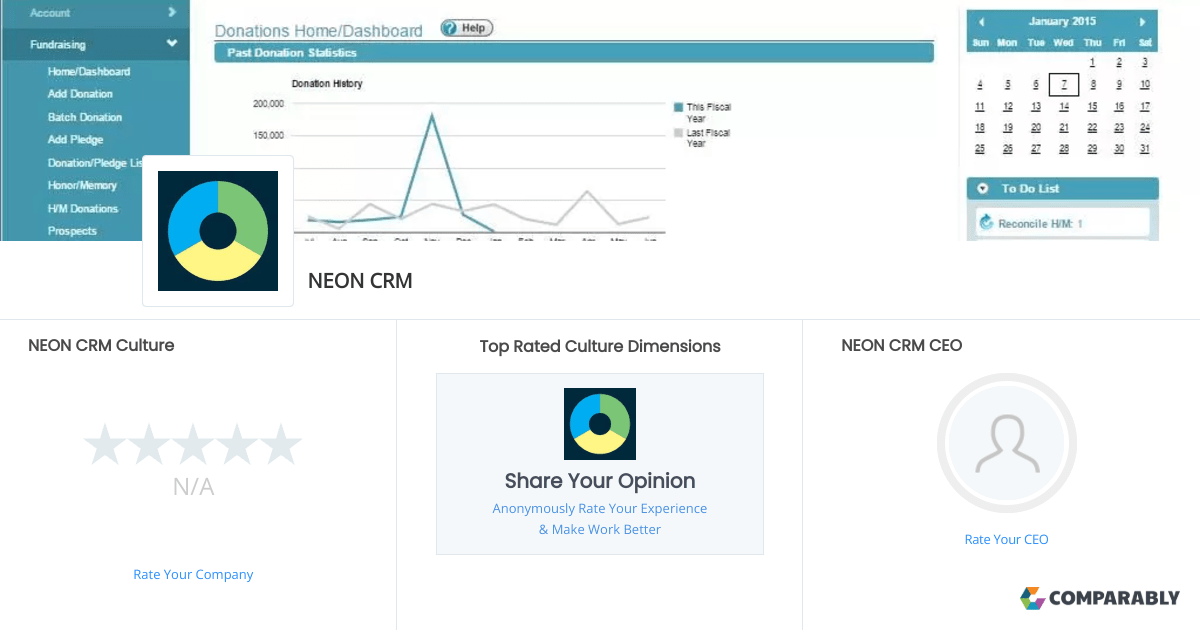Select January 1 in calendar

1092,62
